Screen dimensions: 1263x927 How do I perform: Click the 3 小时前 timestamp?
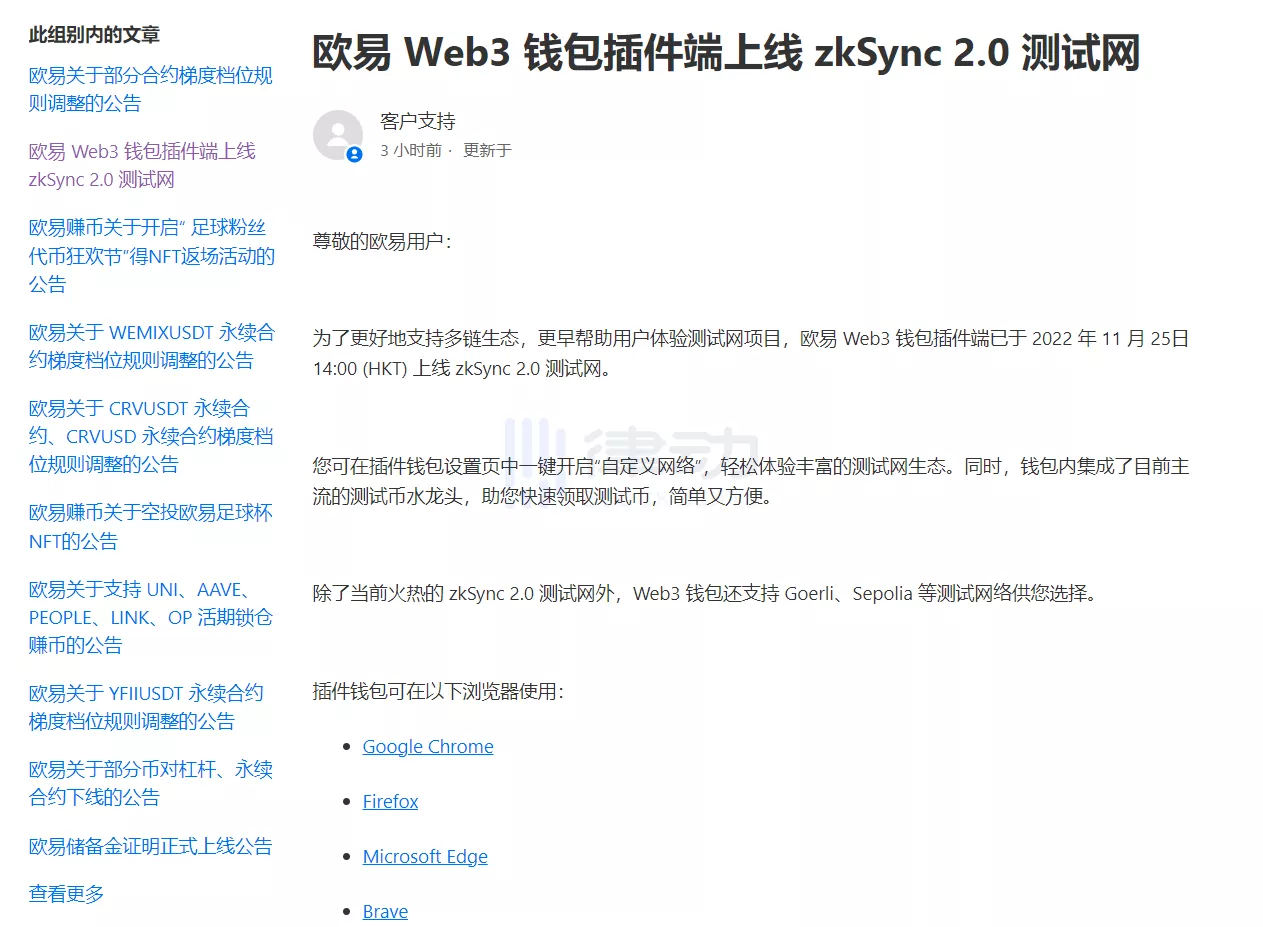(x=410, y=151)
